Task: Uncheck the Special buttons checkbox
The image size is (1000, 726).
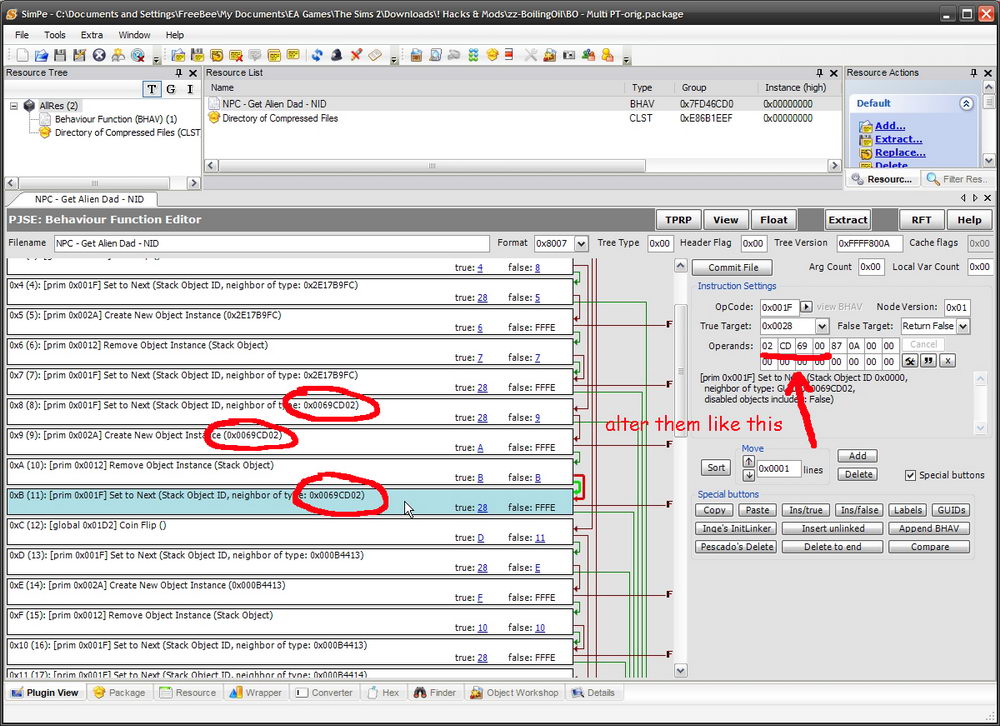Action: pyautogui.click(x=910, y=475)
